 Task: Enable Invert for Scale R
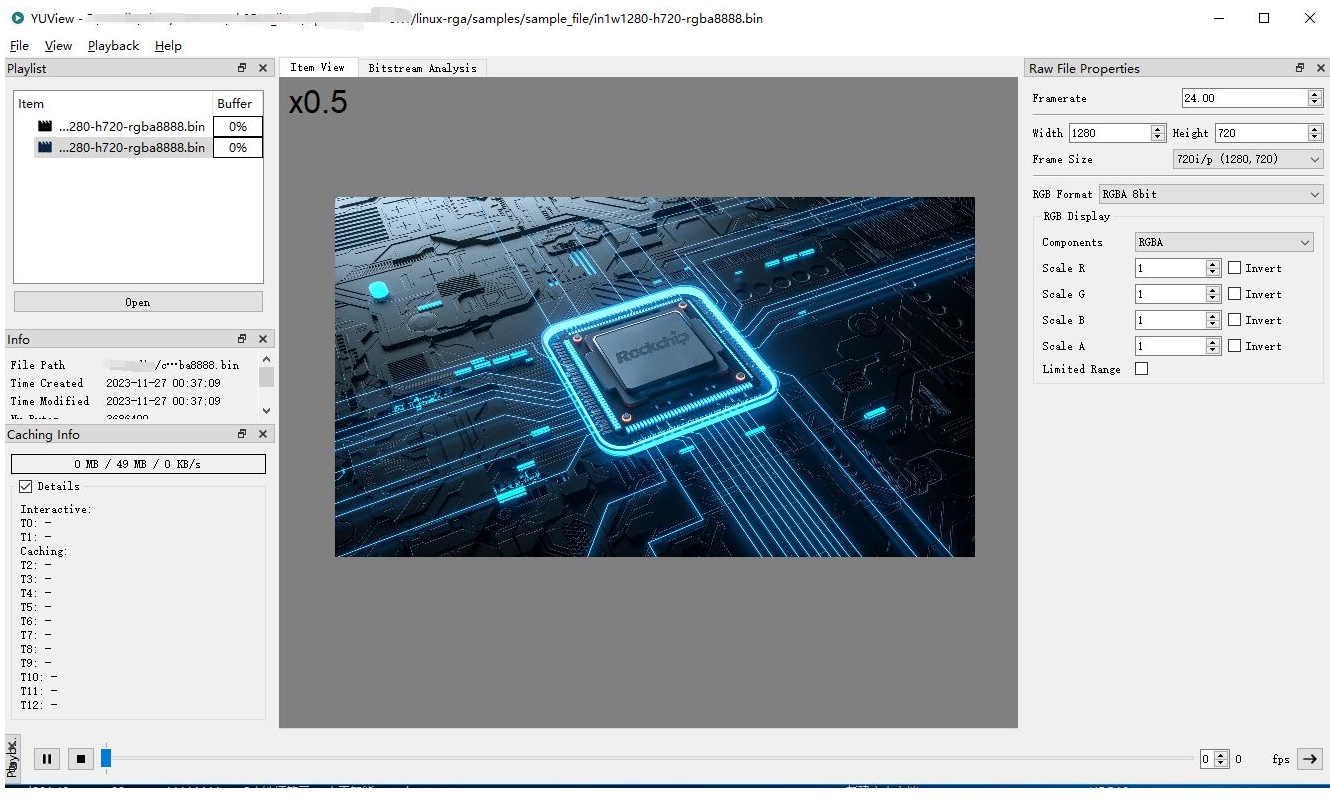tap(1235, 268)
